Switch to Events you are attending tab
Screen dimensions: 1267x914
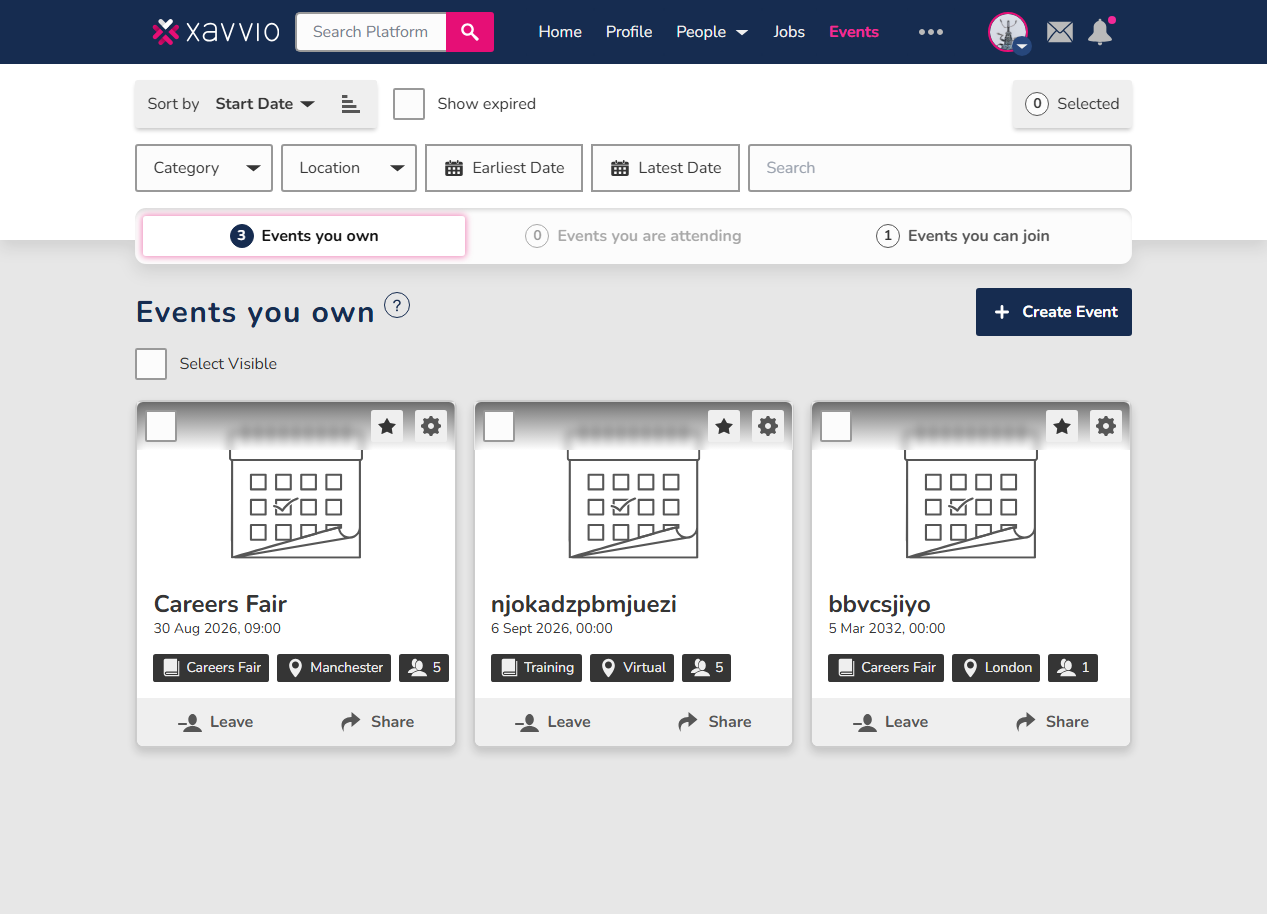[x=633, y=236]
